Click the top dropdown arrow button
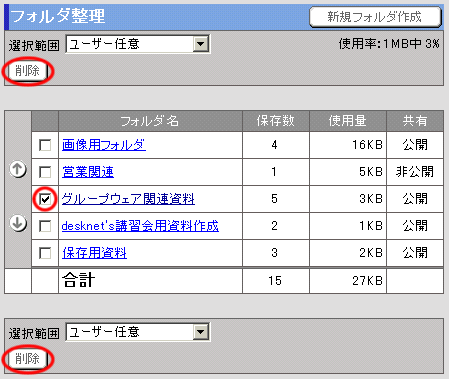 click(201, 44)
